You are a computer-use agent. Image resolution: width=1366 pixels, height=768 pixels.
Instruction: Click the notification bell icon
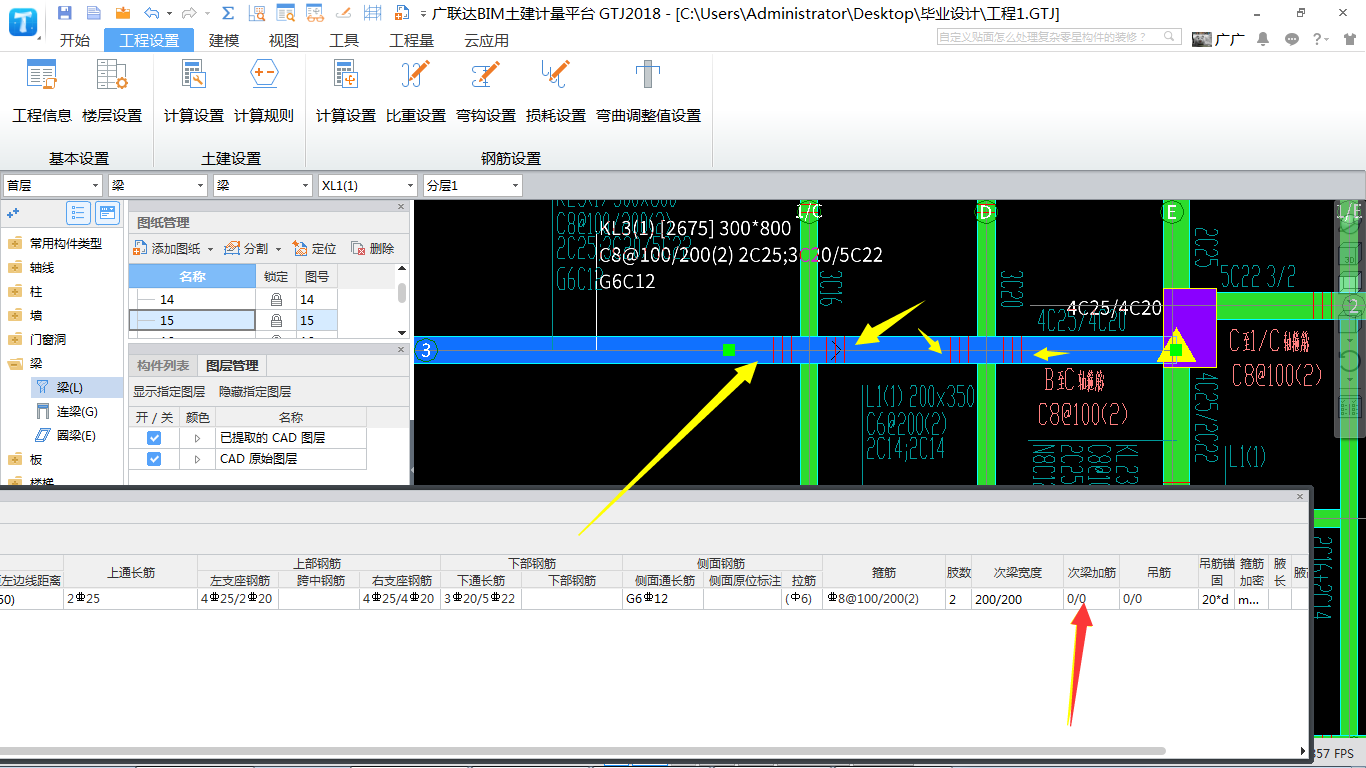pyautogui.click(x=1263, y=38)
